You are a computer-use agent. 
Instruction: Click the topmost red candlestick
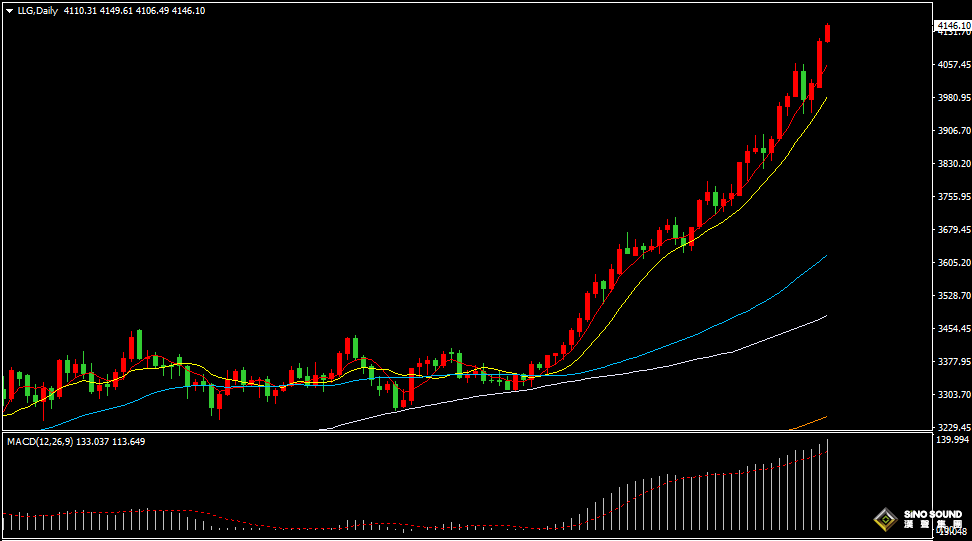tap(828, 33)
